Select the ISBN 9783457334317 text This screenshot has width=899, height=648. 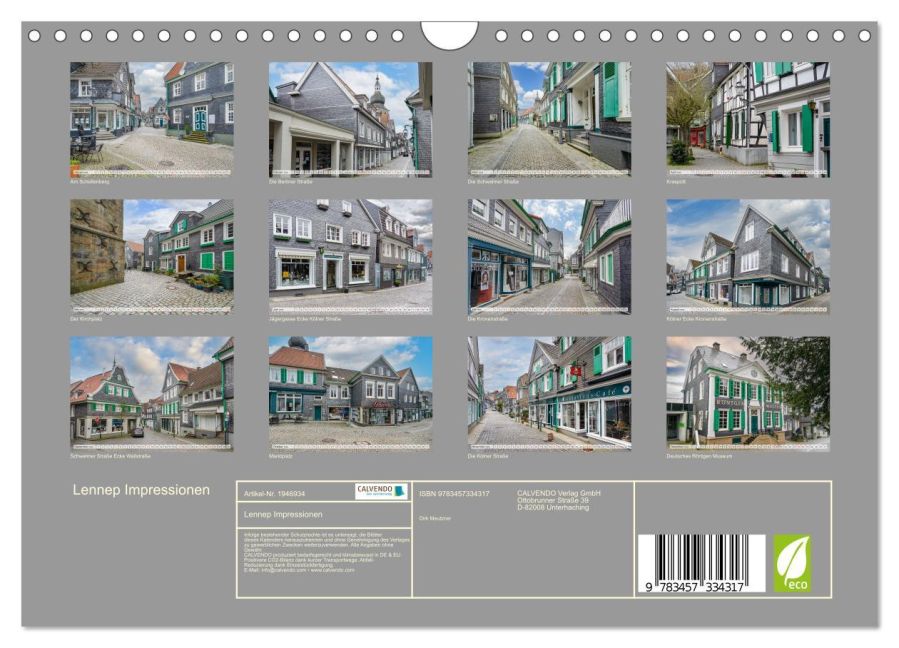(454, 494)
